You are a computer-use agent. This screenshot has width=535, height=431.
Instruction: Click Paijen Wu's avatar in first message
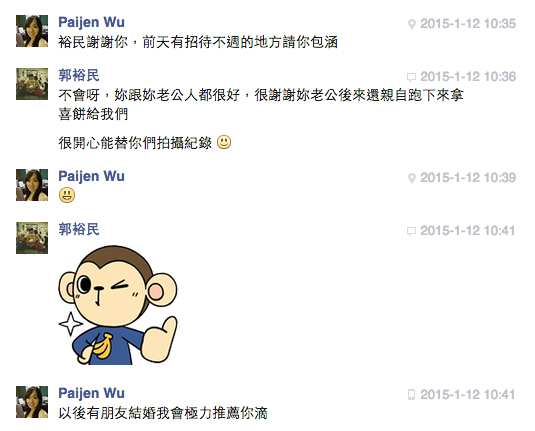32,31
